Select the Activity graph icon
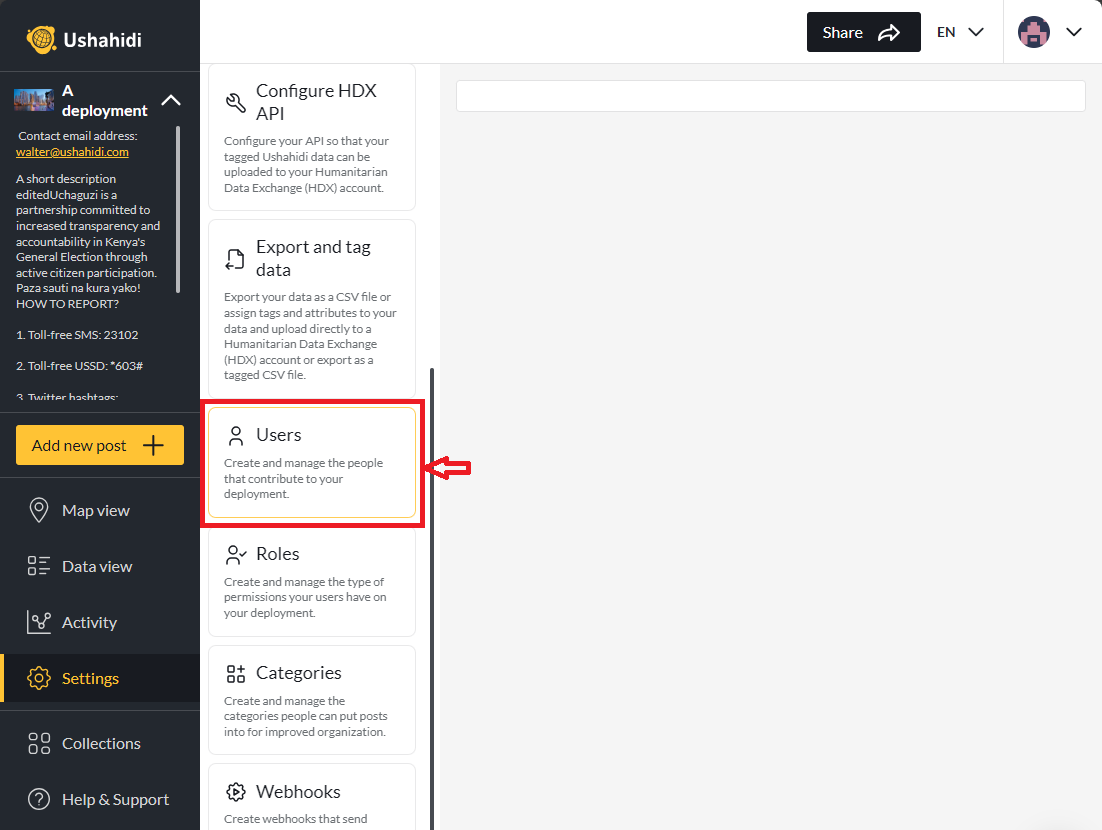The height and width of the screenshot is (830, 1102). (x=37, y=622)
